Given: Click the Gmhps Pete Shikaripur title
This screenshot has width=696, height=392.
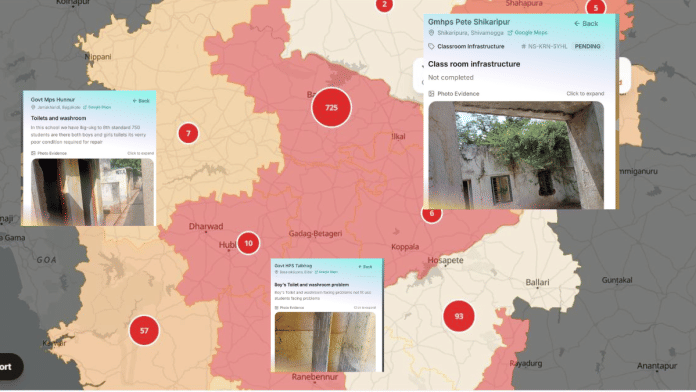Looking at the screenshot, I should click(469, 22).
